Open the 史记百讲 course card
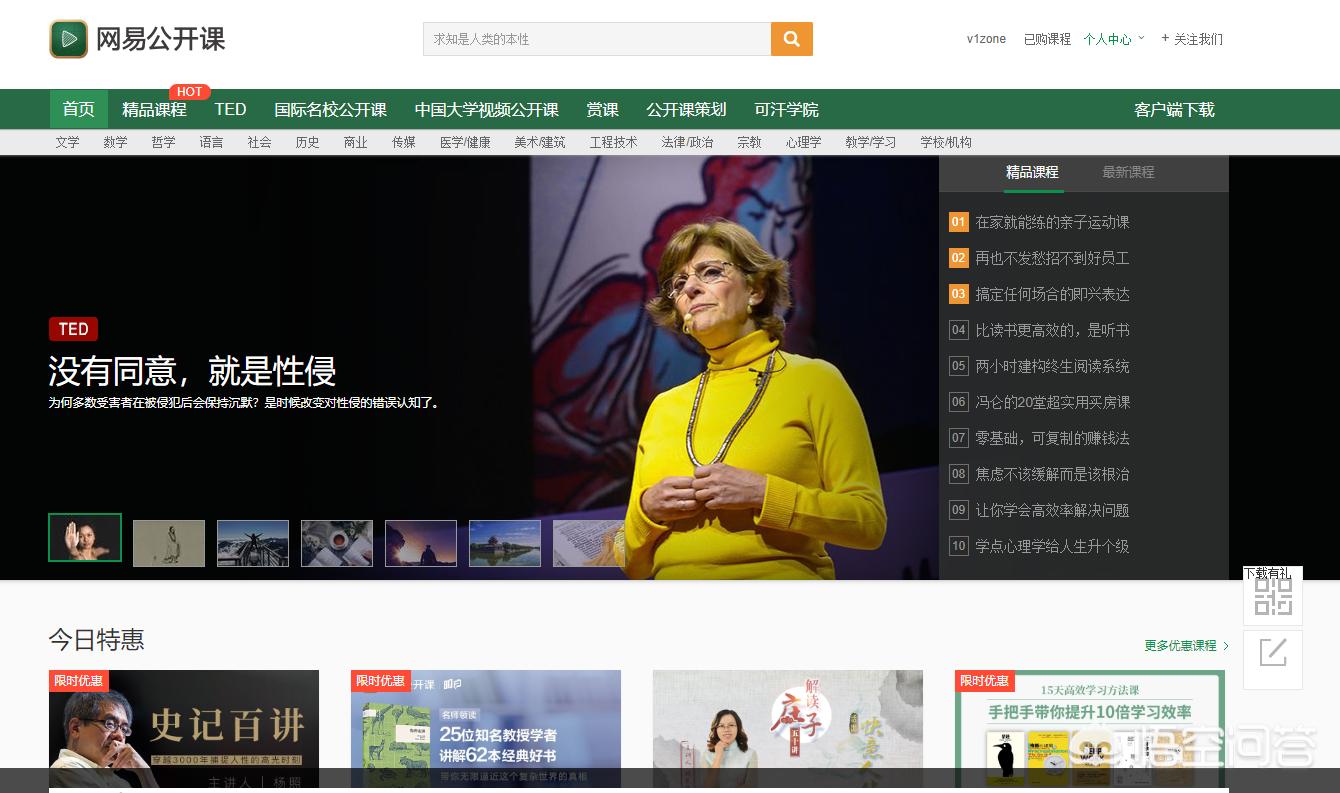Image resolution: width=1340 pixels, height=793 pixels. click(x=184, y=730)
